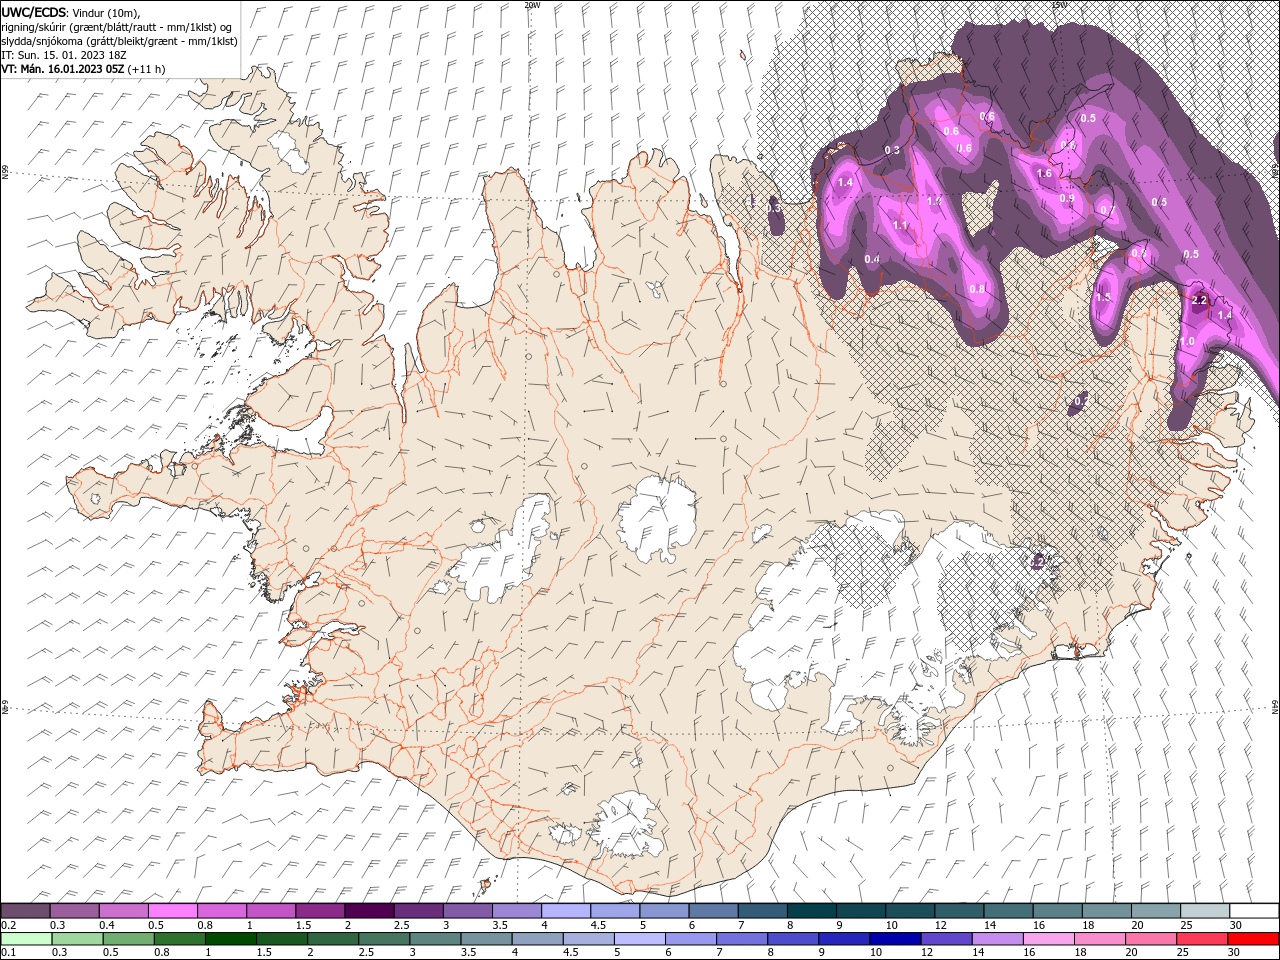Click the 0.4 precipitation value on the map
The image size is (1280, 960).
click(872, 260)
